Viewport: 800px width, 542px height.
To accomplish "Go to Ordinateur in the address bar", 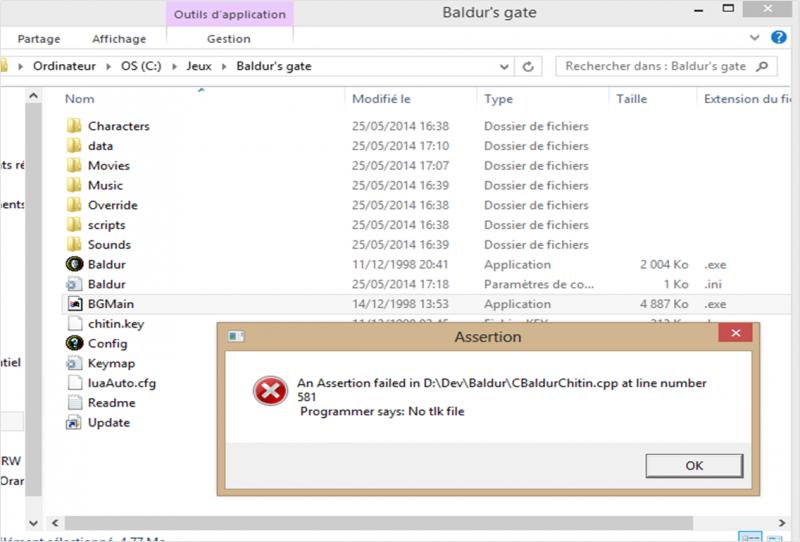I will pos(64,66).
